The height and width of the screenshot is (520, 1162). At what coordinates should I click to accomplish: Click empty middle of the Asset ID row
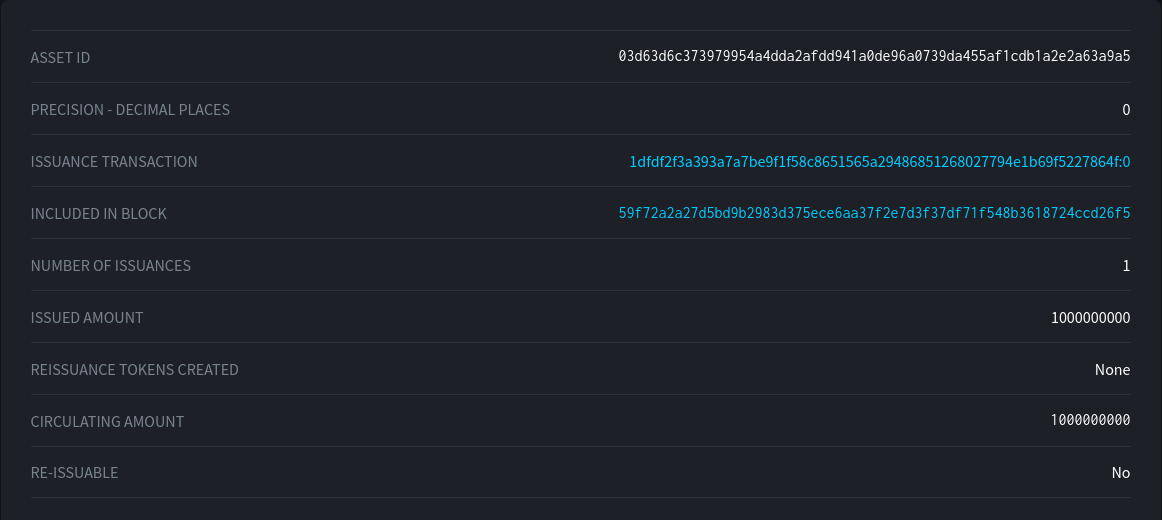point(350,58)
